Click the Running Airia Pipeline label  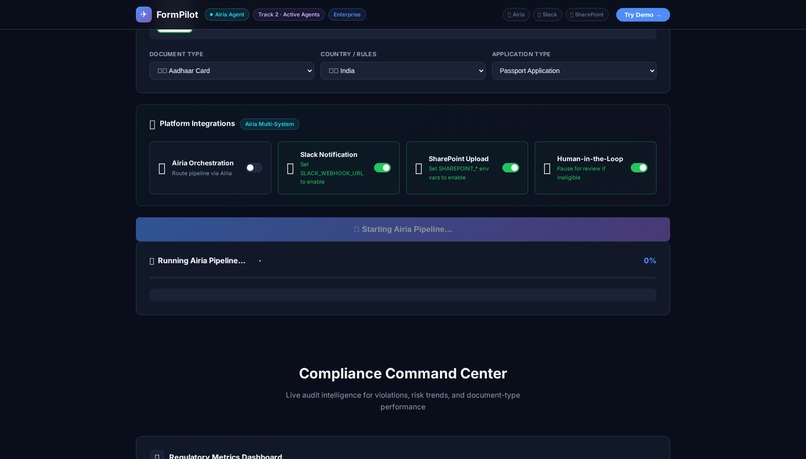pos(201,261)
